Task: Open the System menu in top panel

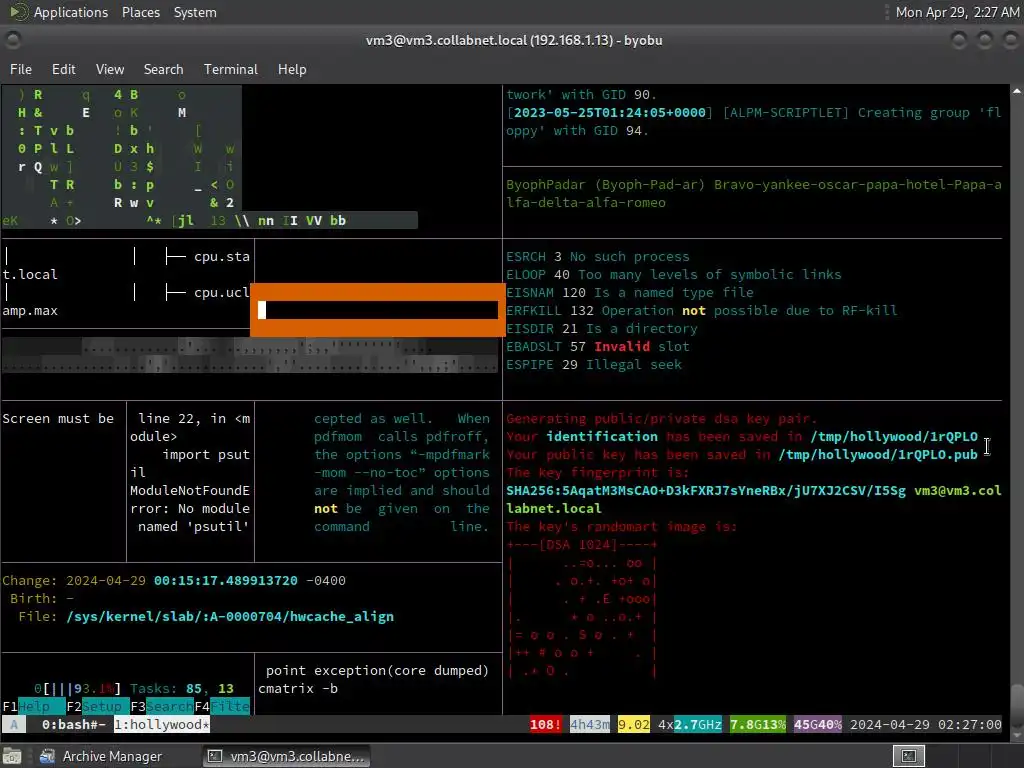Action: coord(195,12)
